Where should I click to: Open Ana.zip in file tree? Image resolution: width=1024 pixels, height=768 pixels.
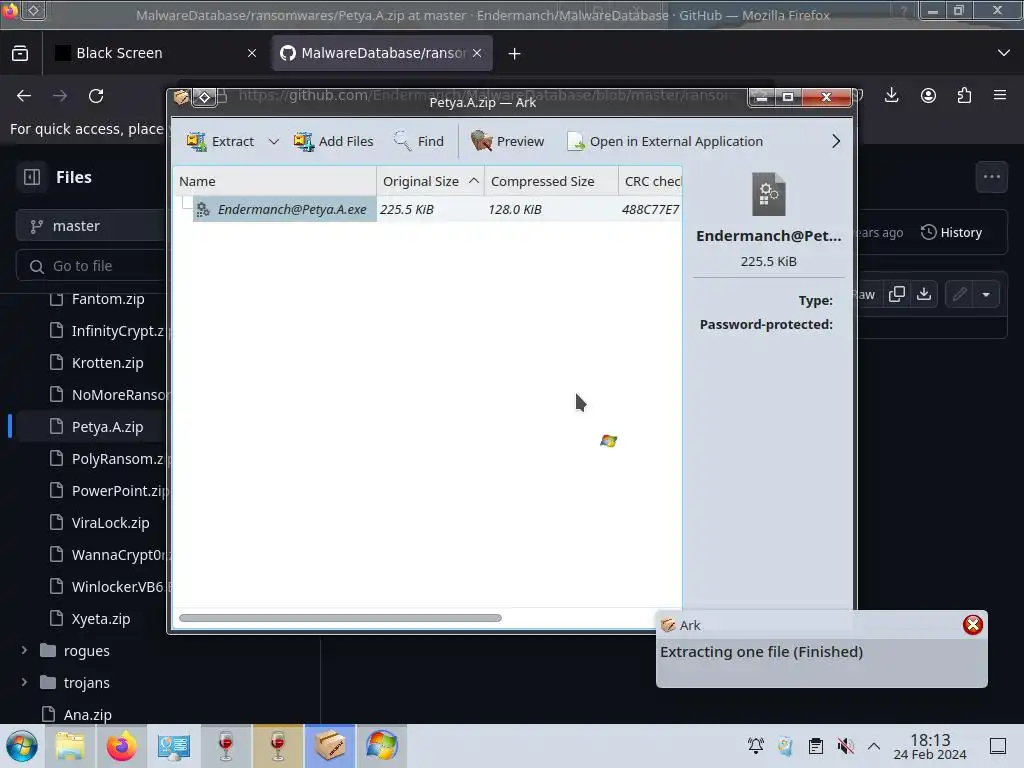[x=88, y=715]
